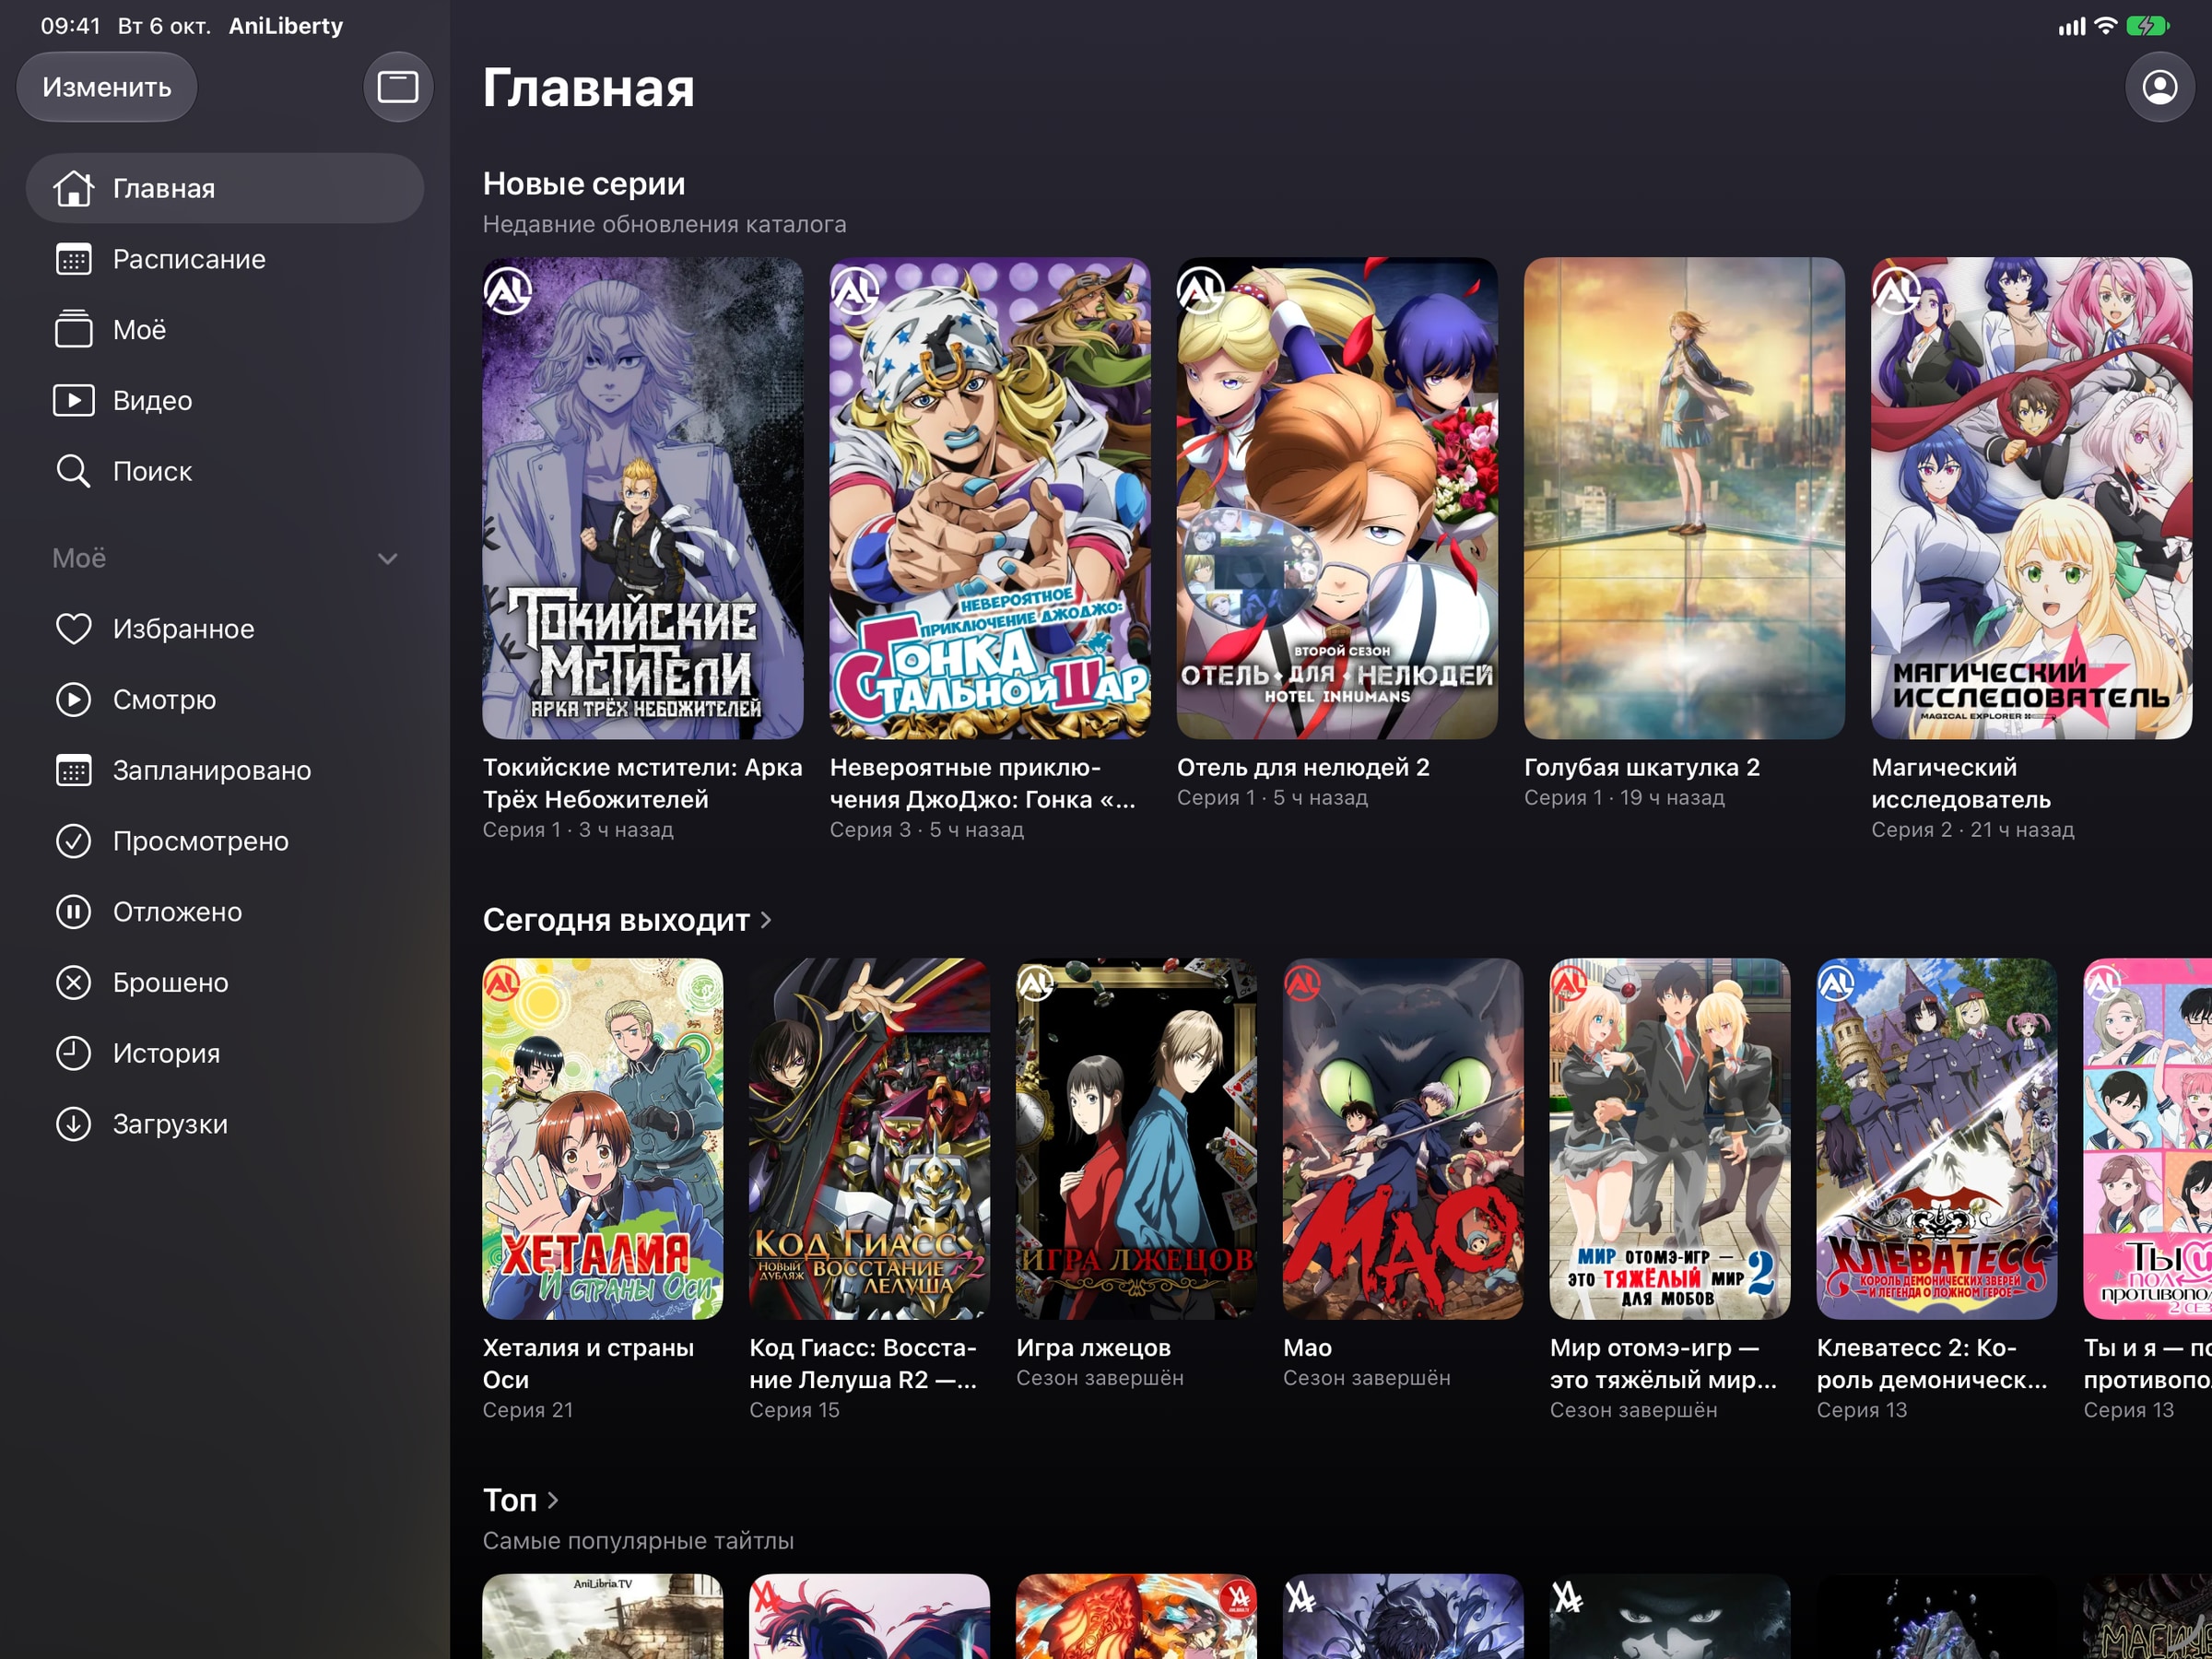Open Хеталия и страны Оси poster
This screenshot has height=1659, width=2212.
(603, 1139)
